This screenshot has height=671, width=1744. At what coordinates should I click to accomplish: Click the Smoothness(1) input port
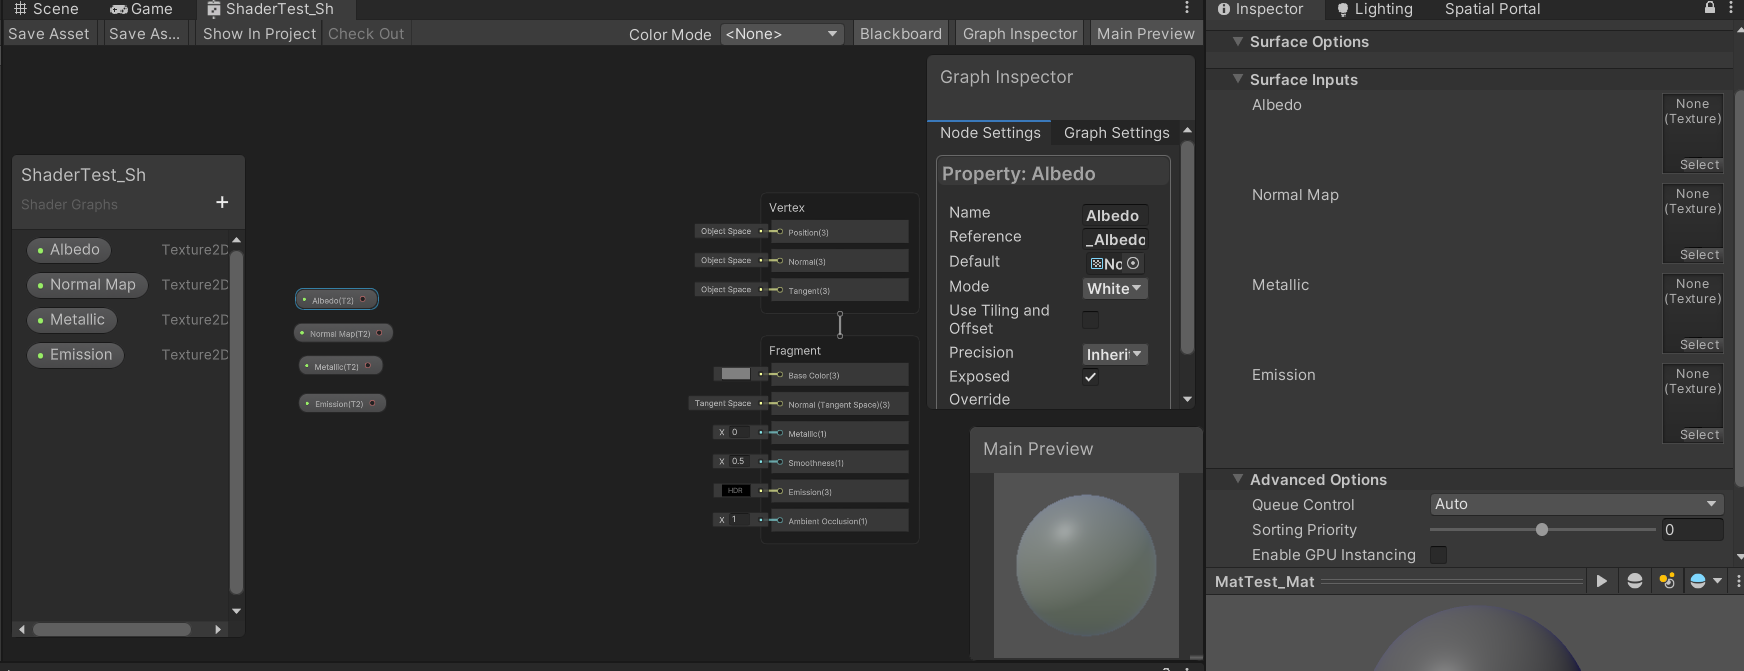pyautogui.click(x=779, y=462)
